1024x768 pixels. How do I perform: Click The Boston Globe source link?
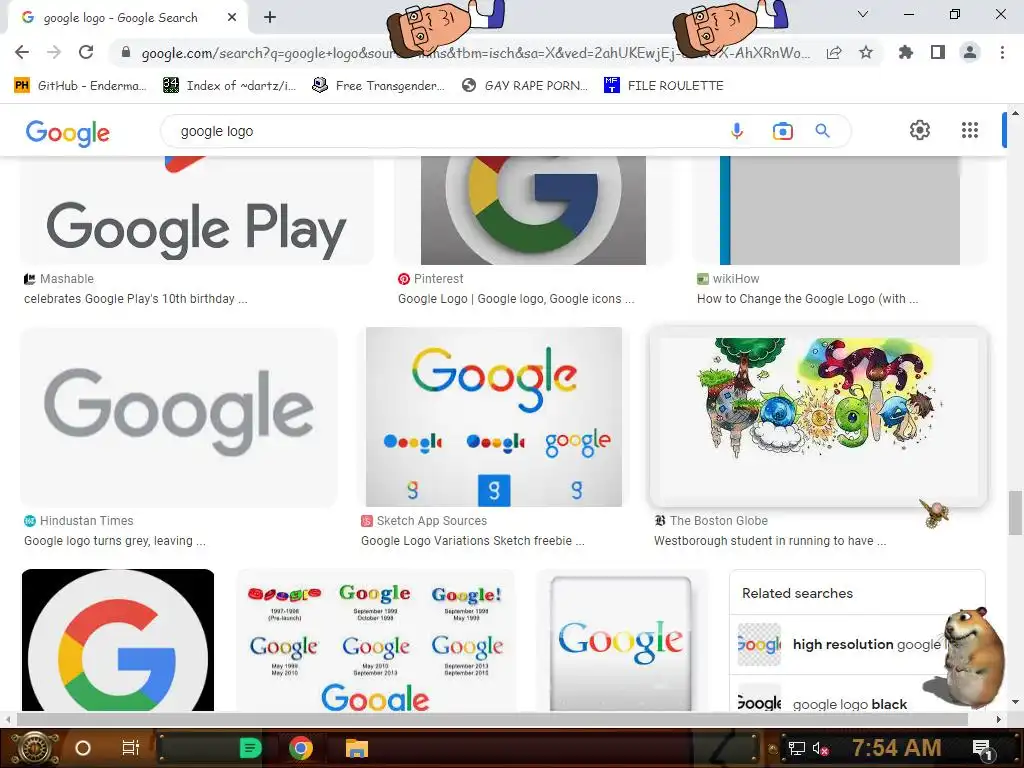[711, 520]
